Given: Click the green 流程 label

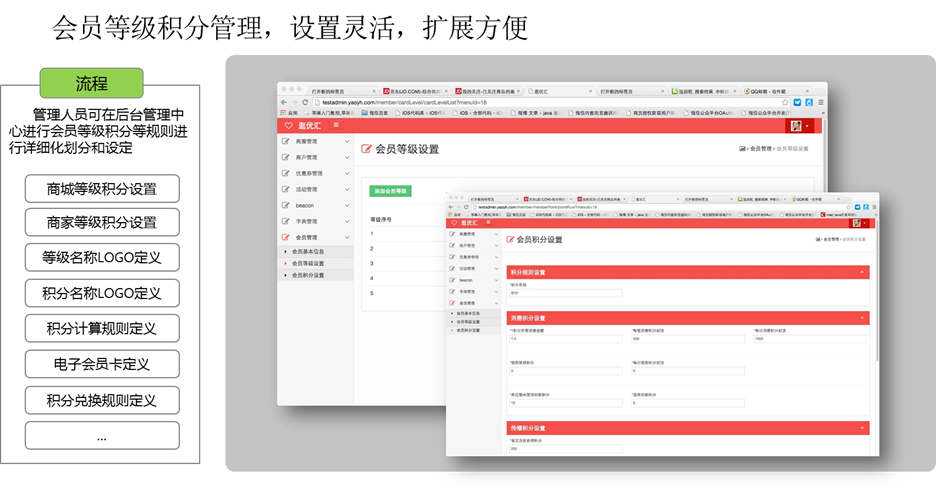Looking at the screenshot, I should point(91,83).
